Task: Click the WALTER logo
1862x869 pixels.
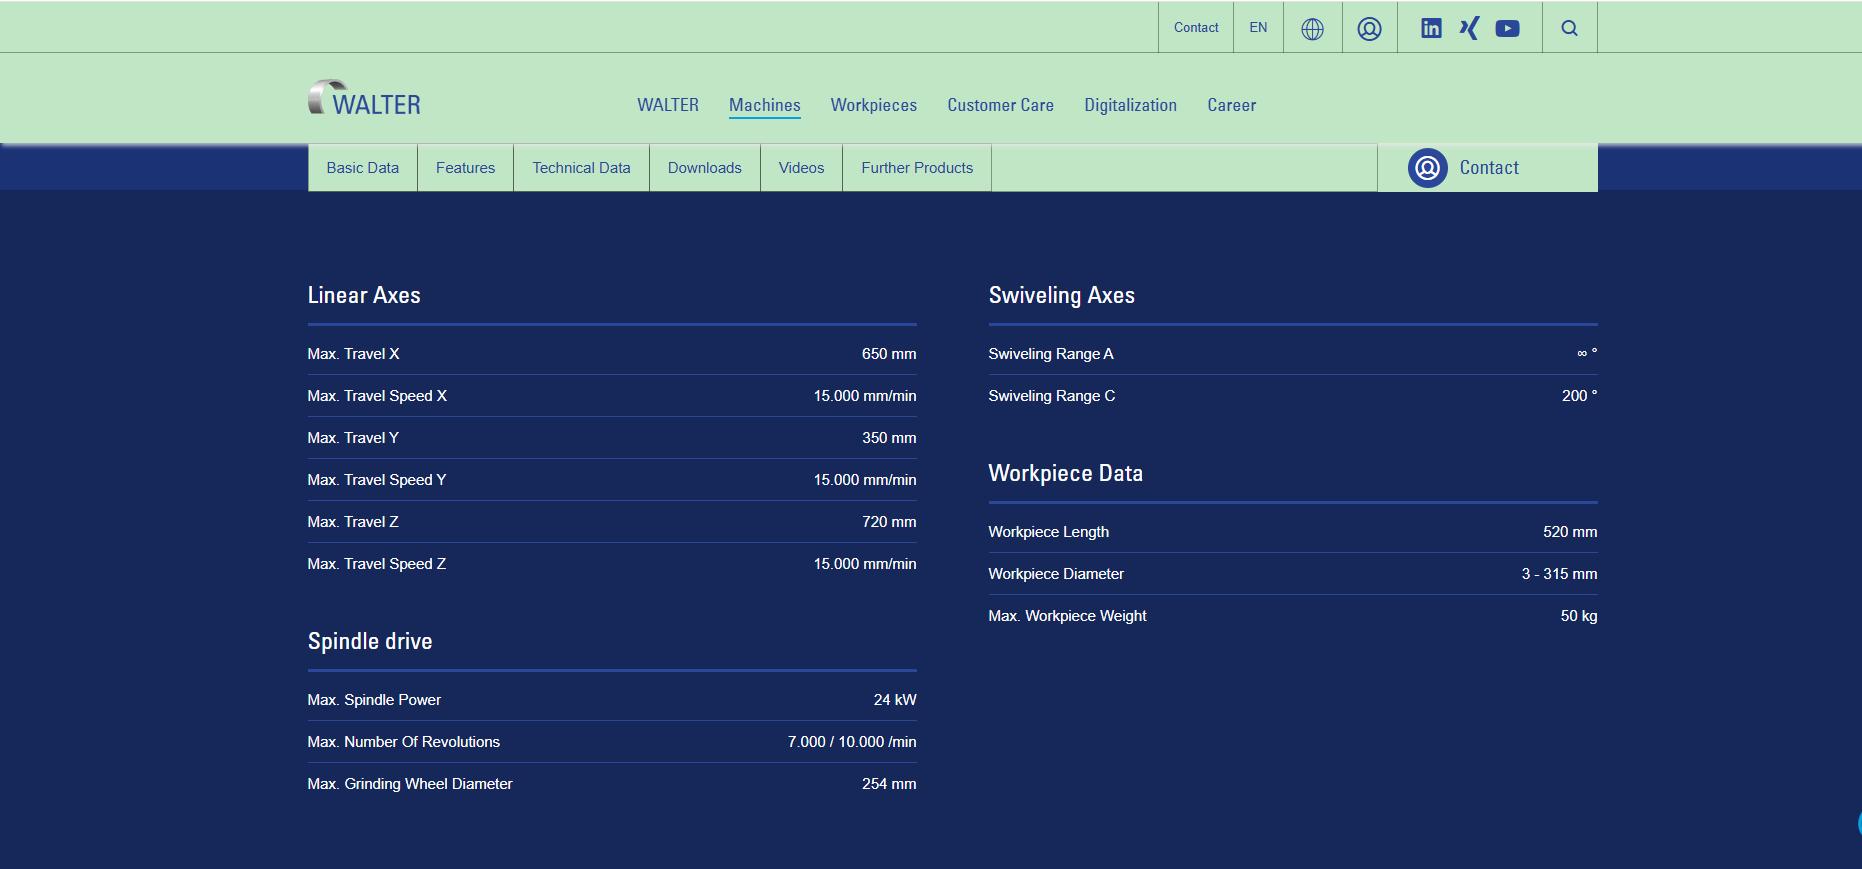Action: pyautogui.click(x=364, y=99)
